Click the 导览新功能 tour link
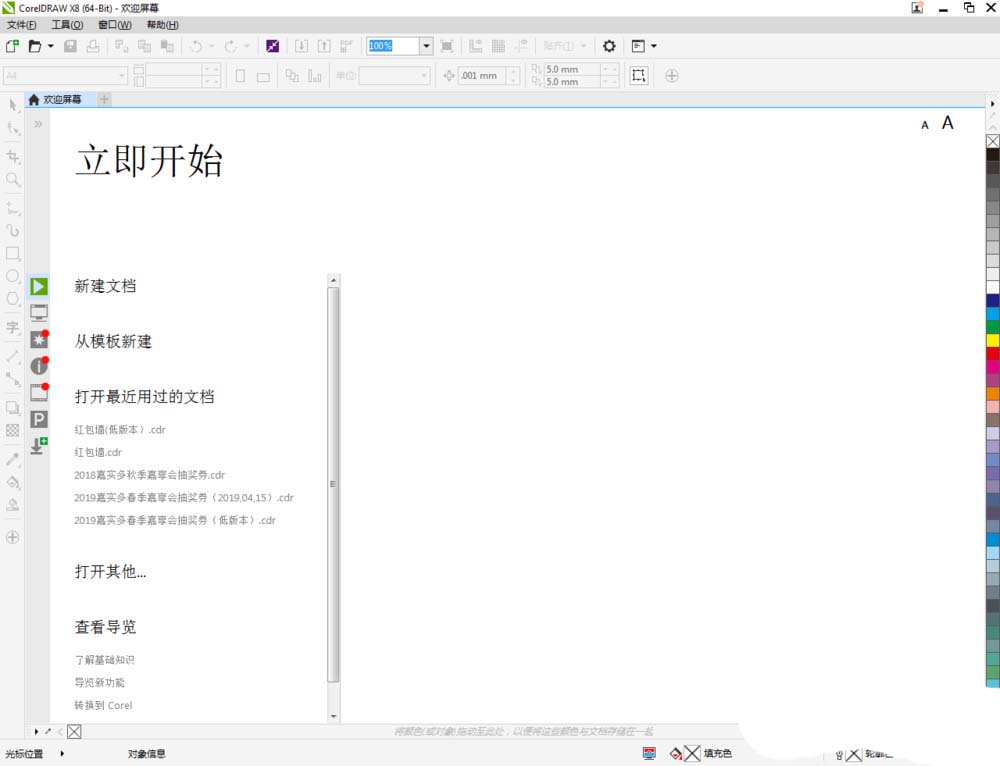 click(99, 682)
